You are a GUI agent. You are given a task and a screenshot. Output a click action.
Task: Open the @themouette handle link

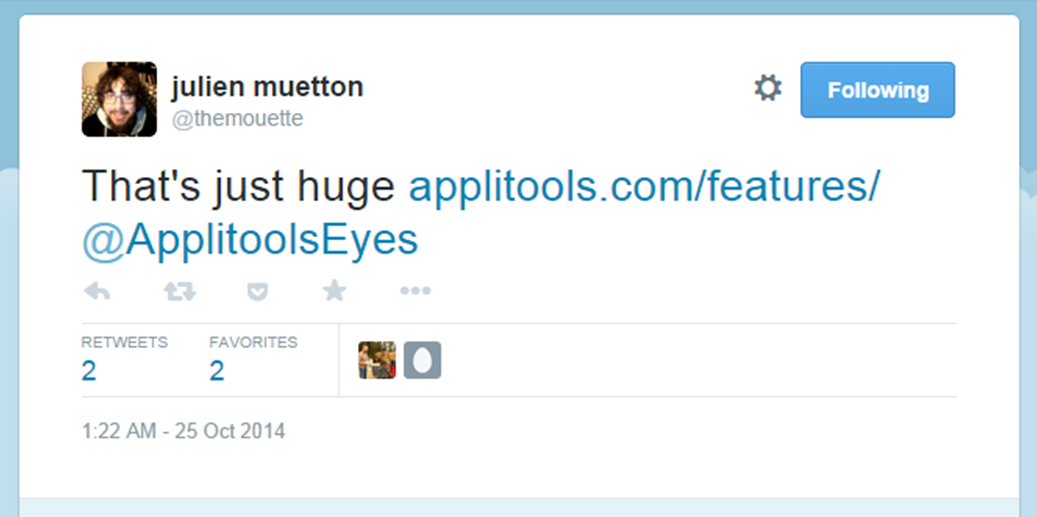point(237,119)
